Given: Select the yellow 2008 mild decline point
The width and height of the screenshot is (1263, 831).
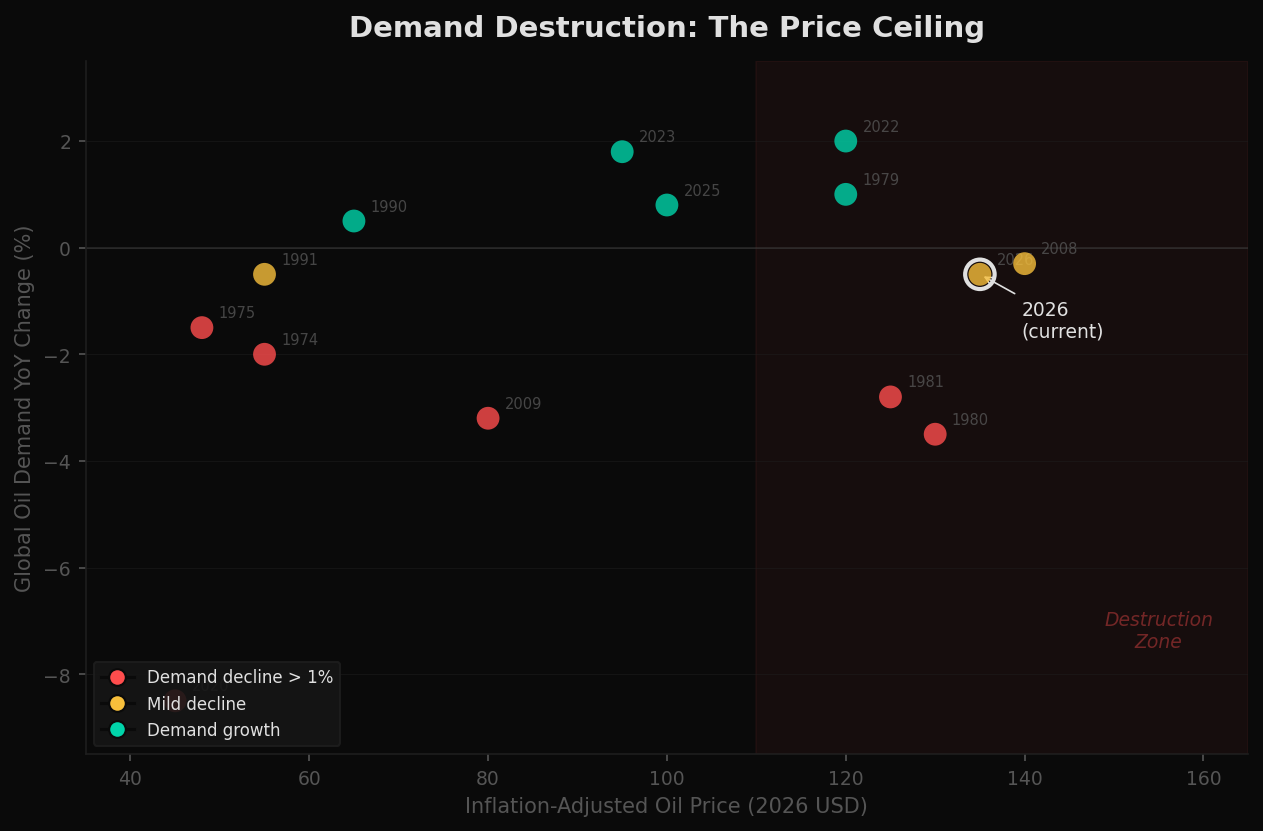Looking at the screenshot, I should tap(1024, 263).
